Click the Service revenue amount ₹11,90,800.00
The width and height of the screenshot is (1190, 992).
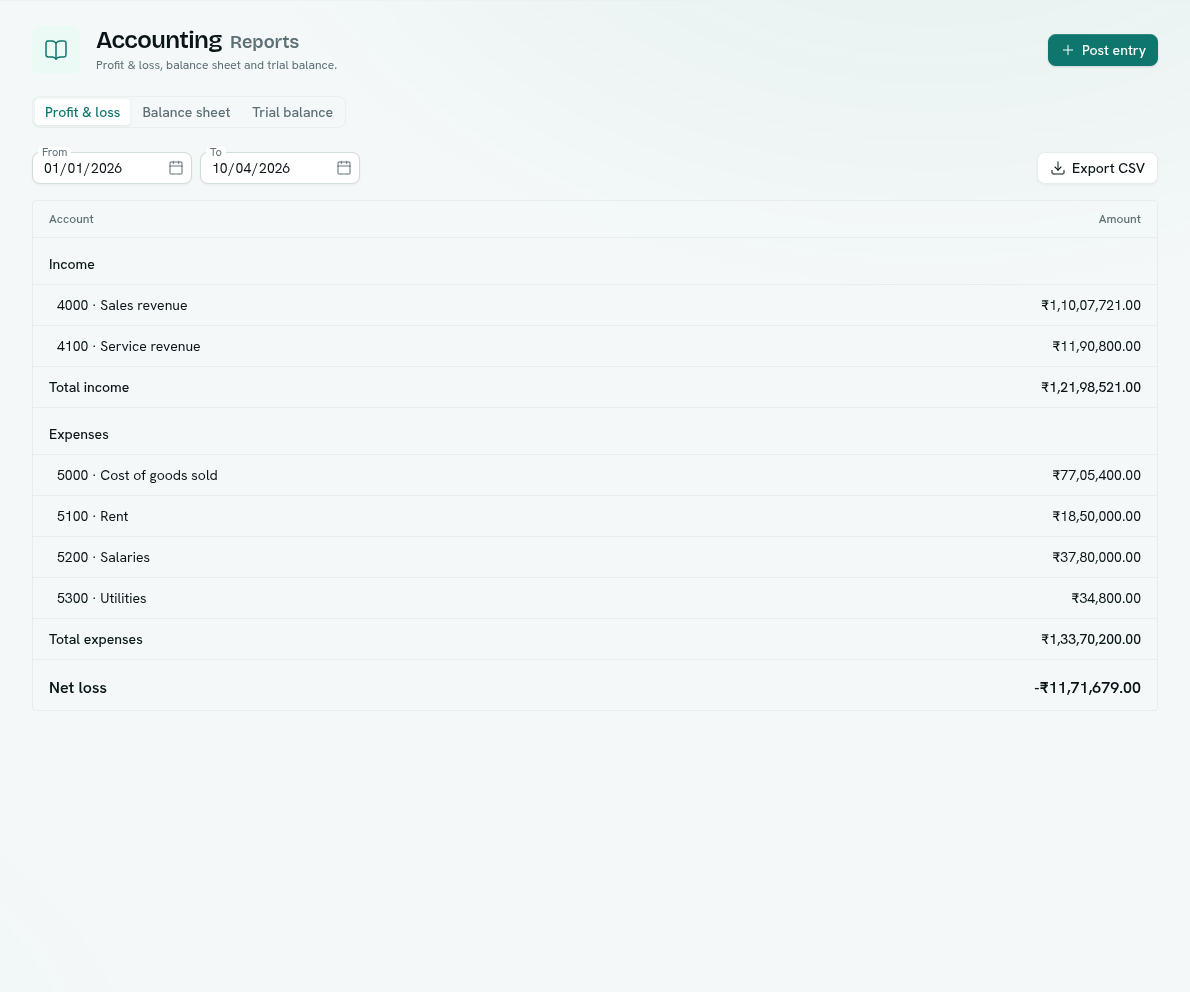click(1096, 346)
